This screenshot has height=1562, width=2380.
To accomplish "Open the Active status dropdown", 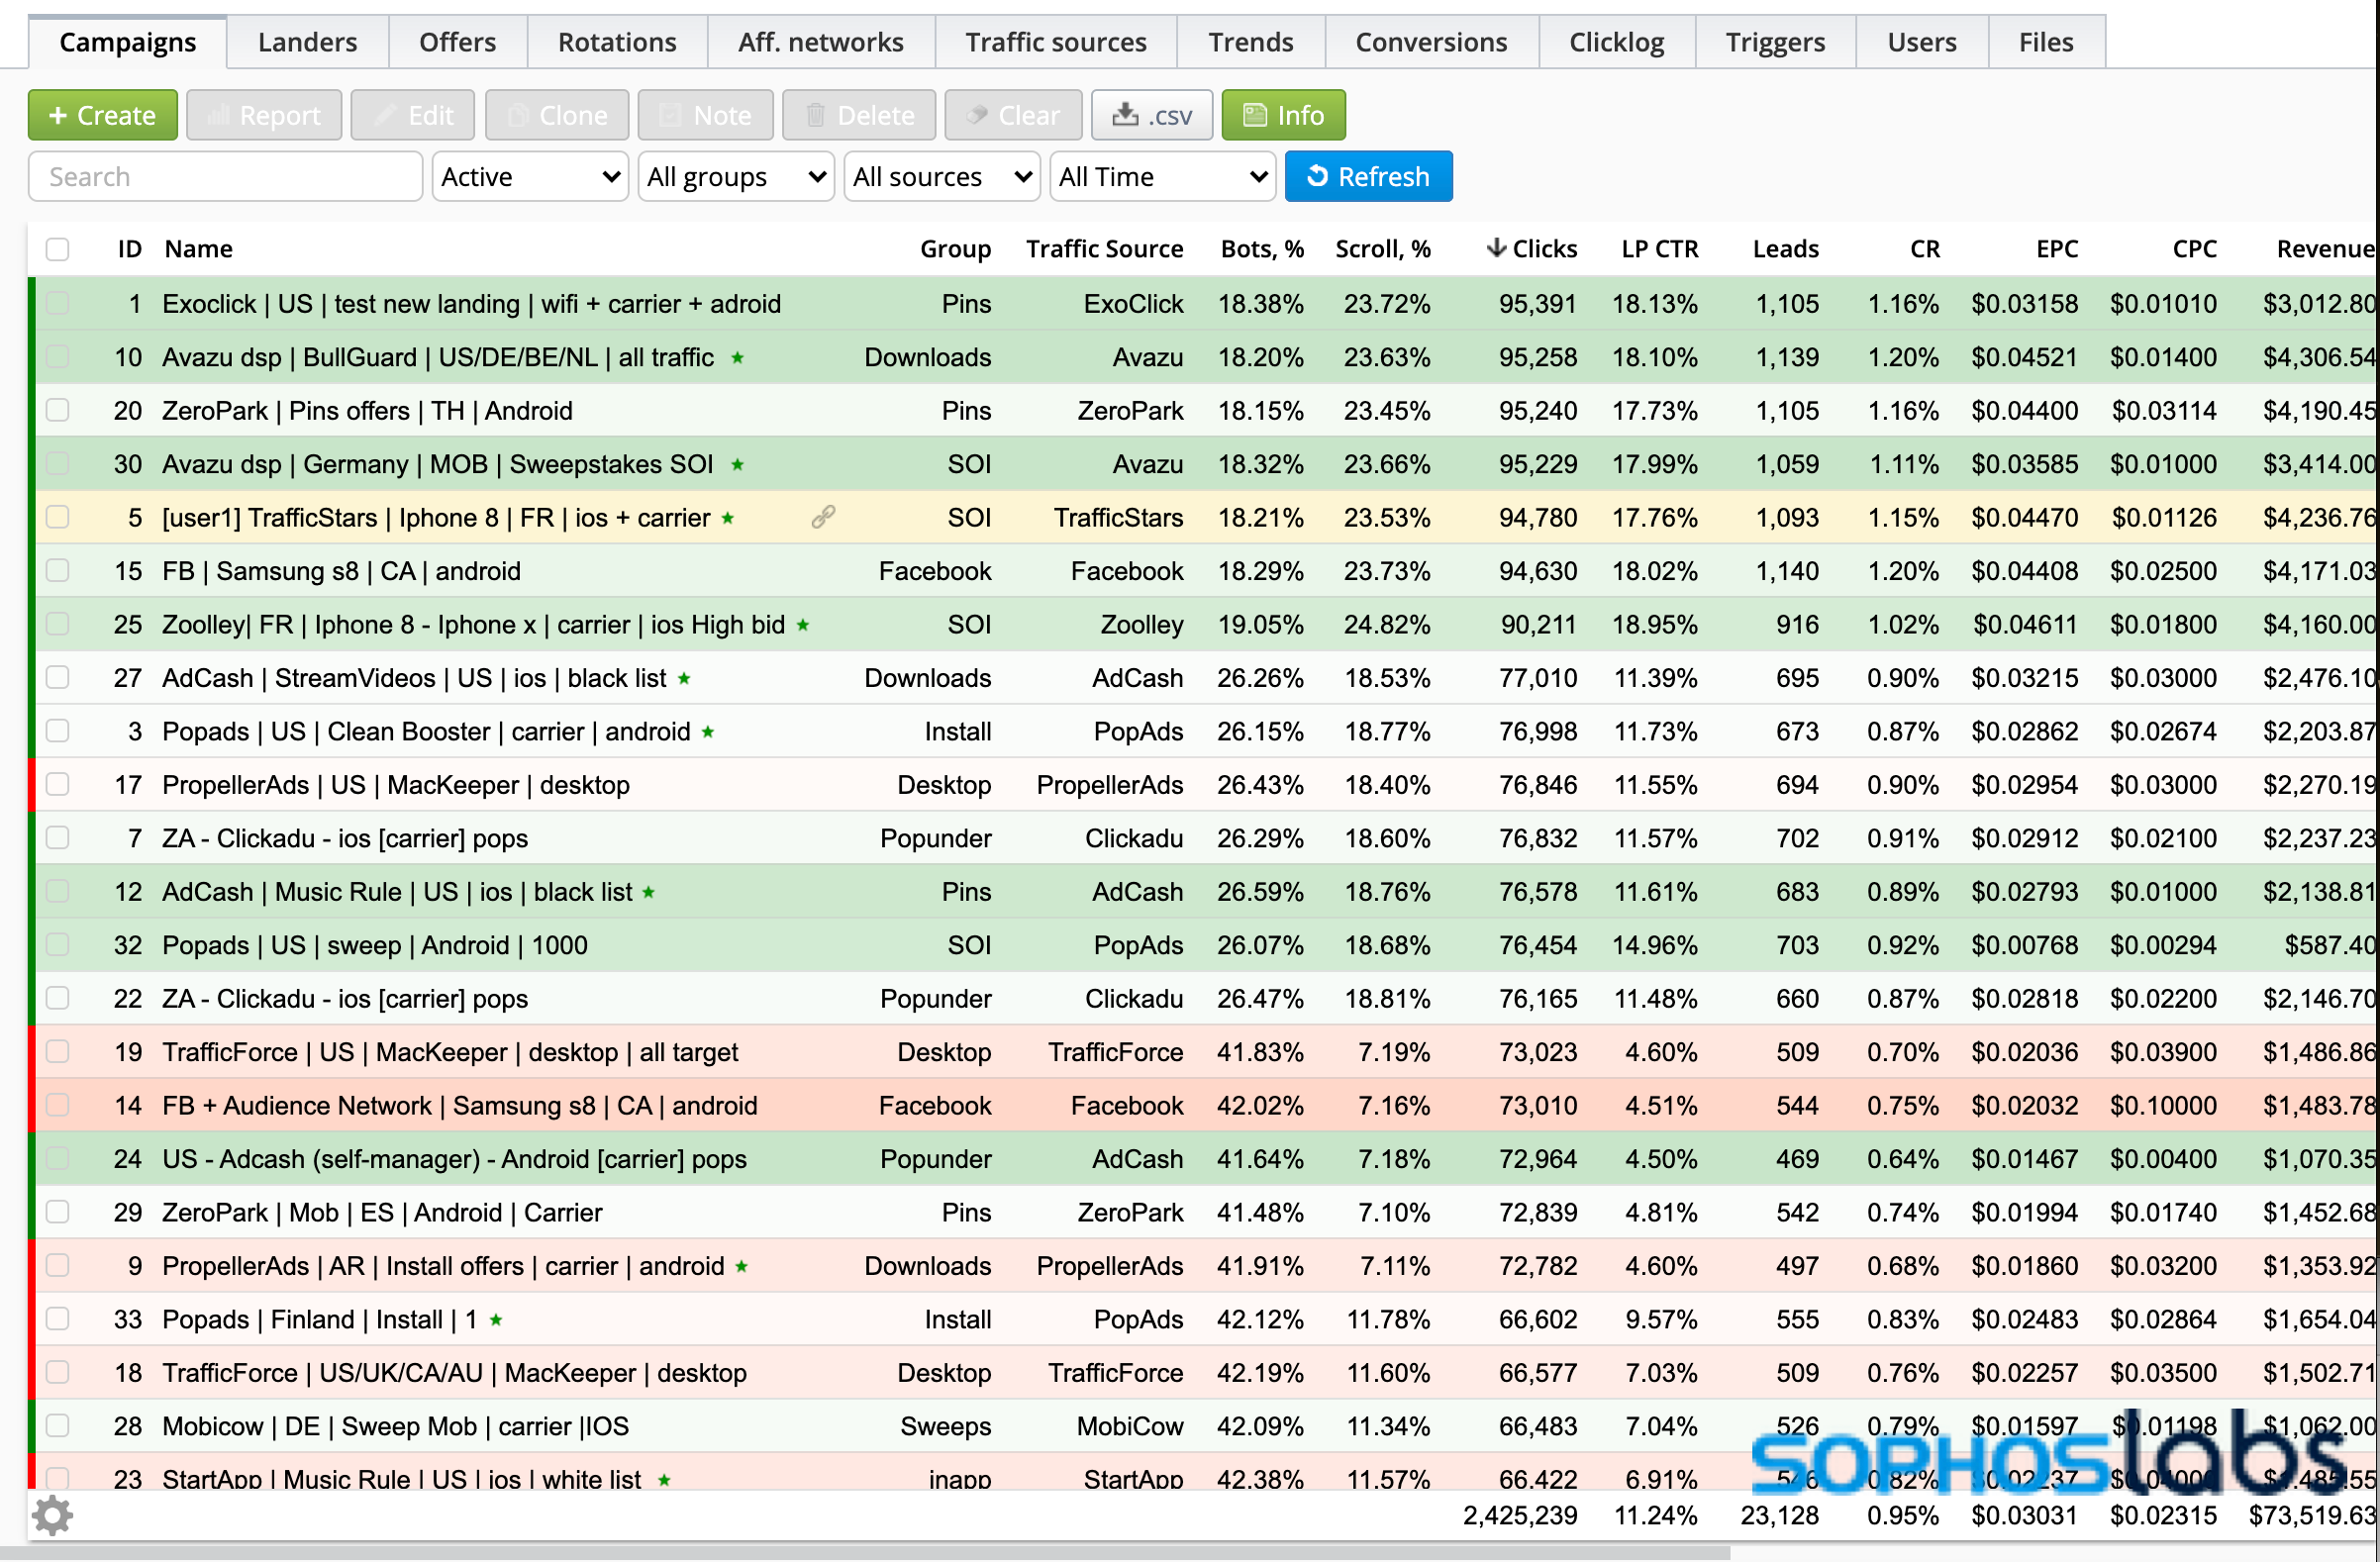I will coord(529,176).
